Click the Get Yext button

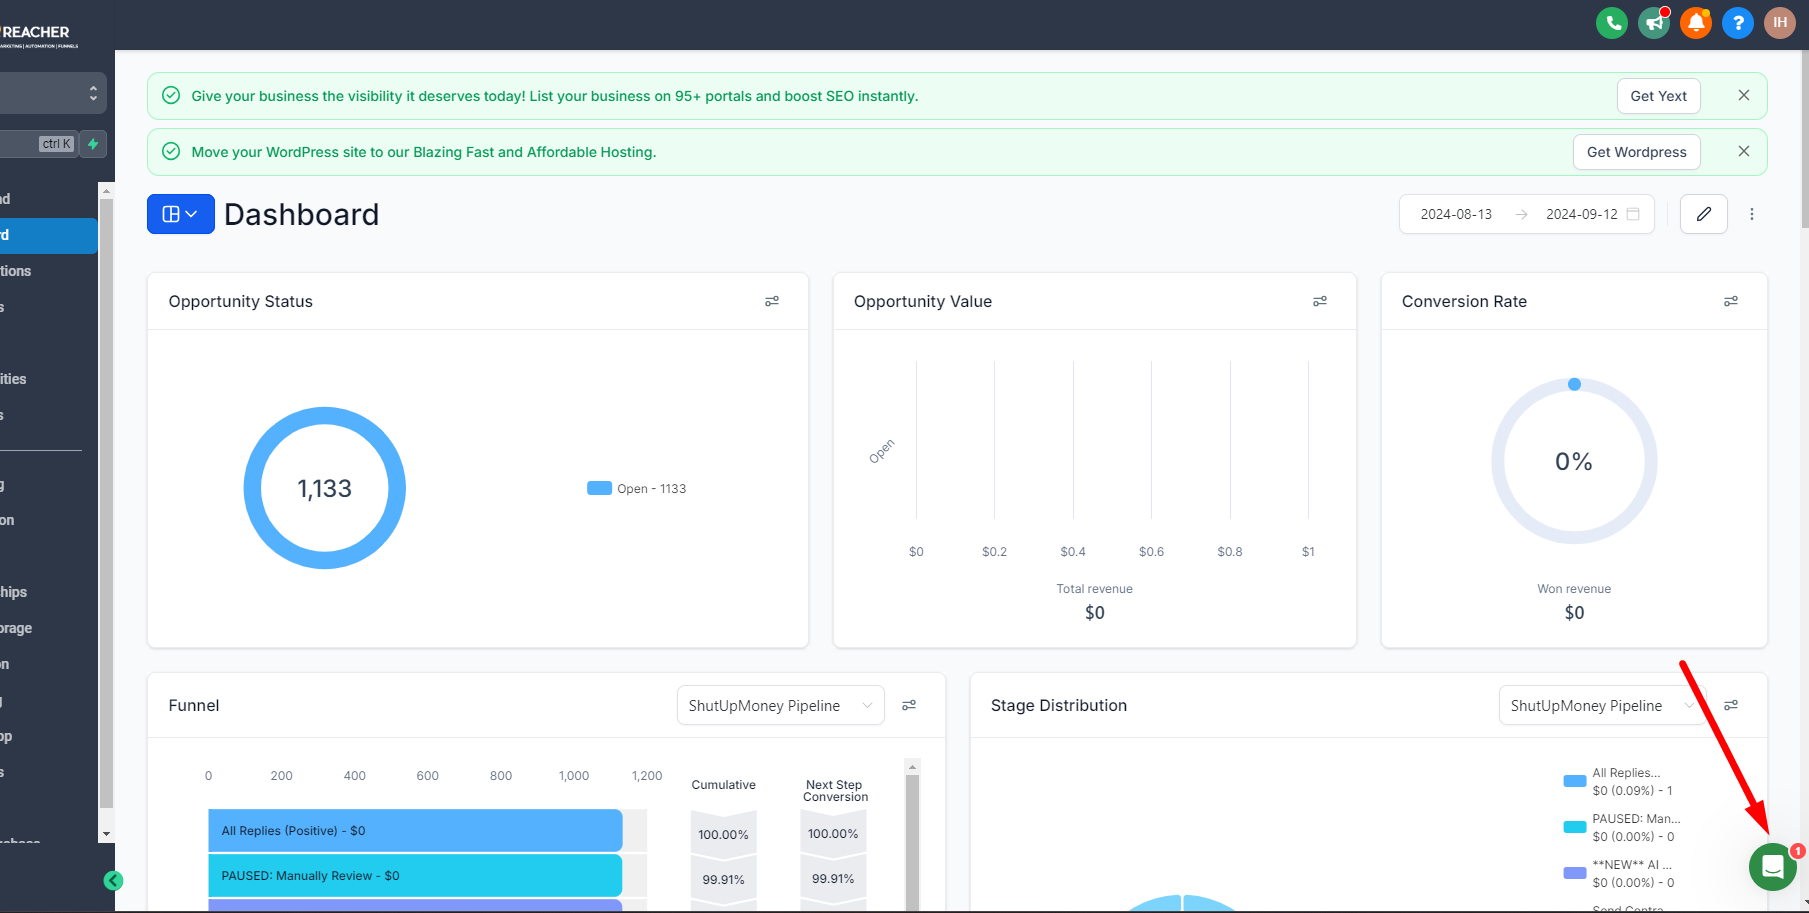click(x=1659, y=96)
